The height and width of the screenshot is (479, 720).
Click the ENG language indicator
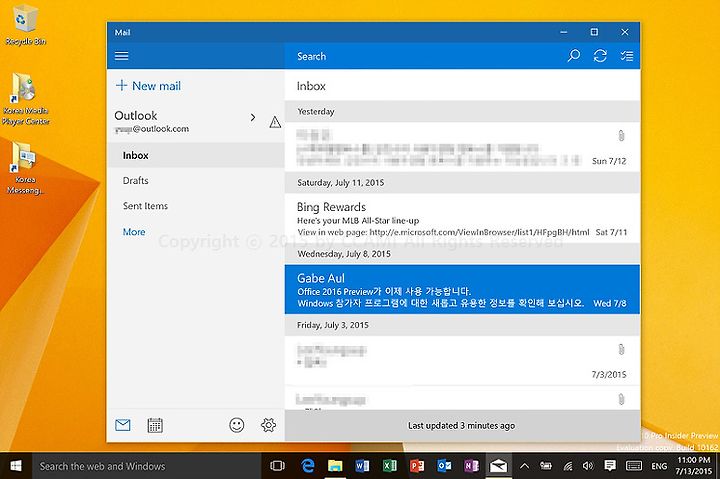pyautogui.click(x=659, y=466)
